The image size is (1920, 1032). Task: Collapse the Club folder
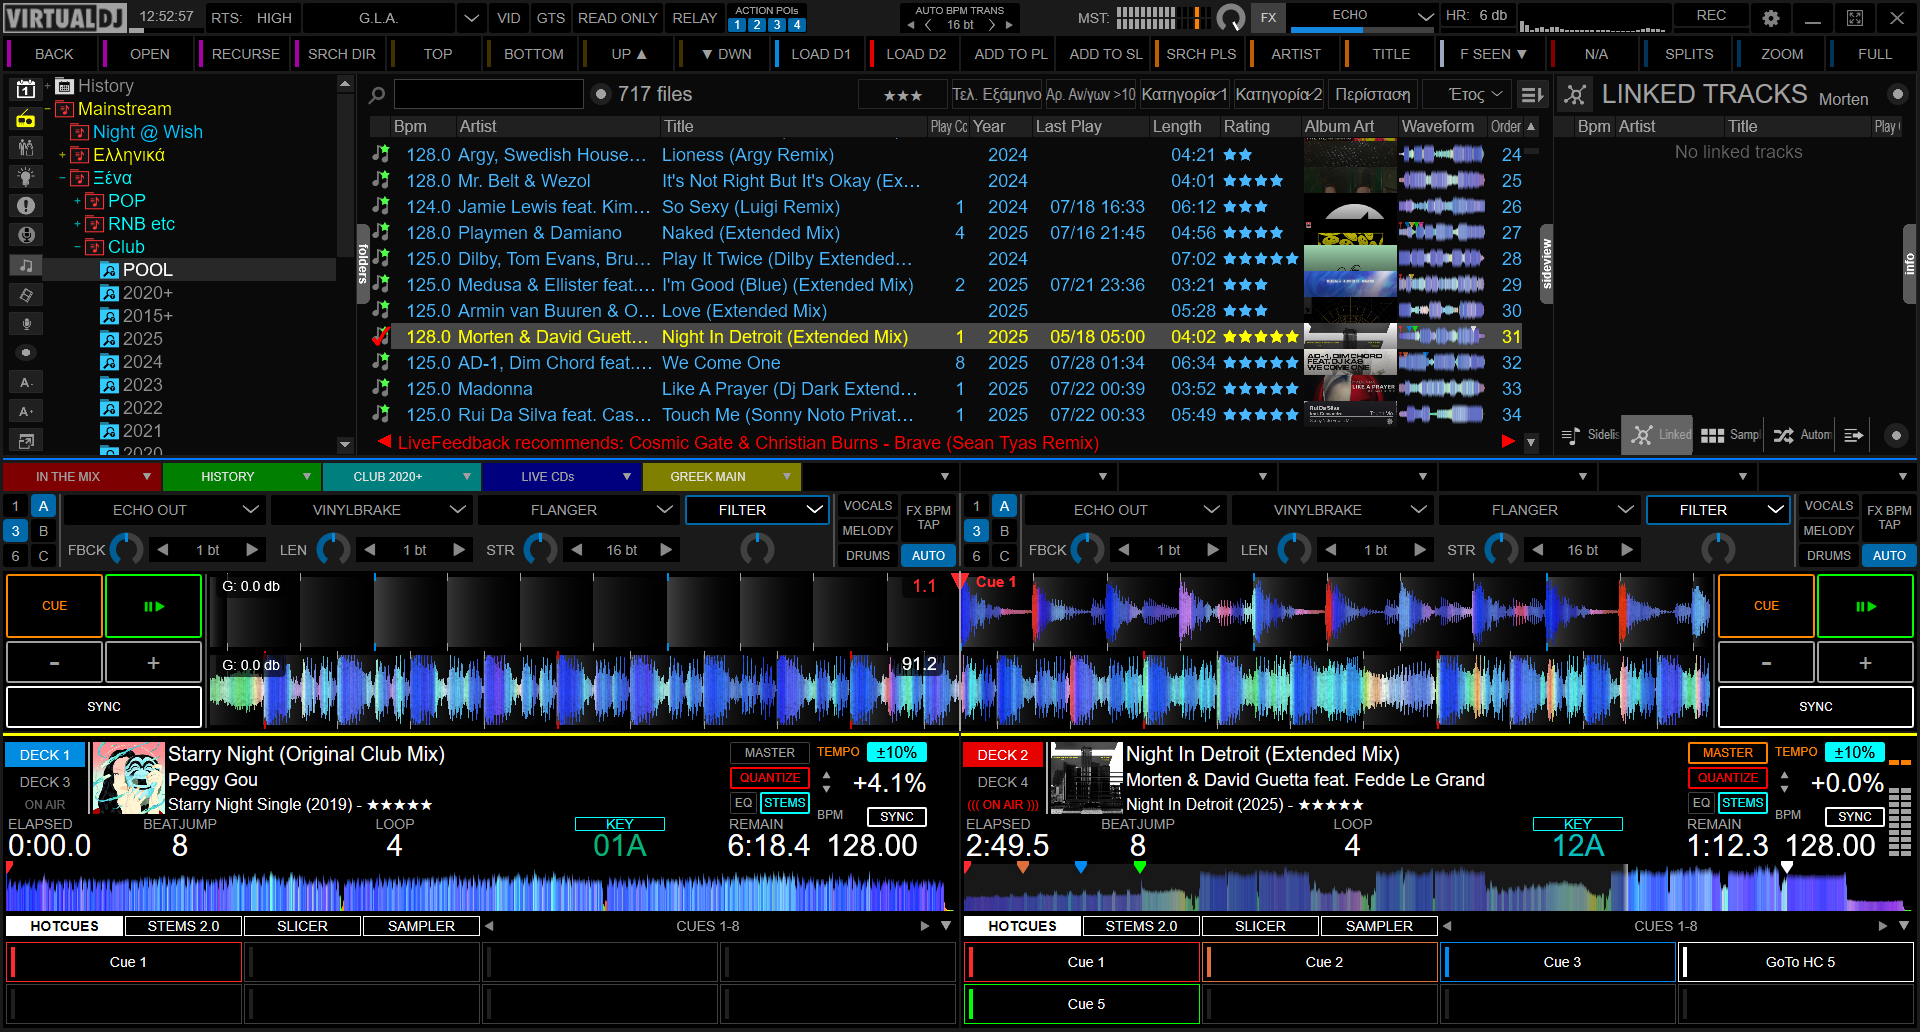[78, 247]
